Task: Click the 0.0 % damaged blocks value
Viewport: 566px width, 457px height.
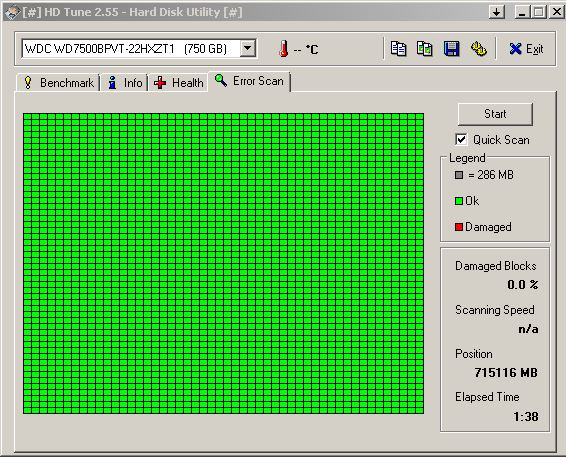Action: 523,284
